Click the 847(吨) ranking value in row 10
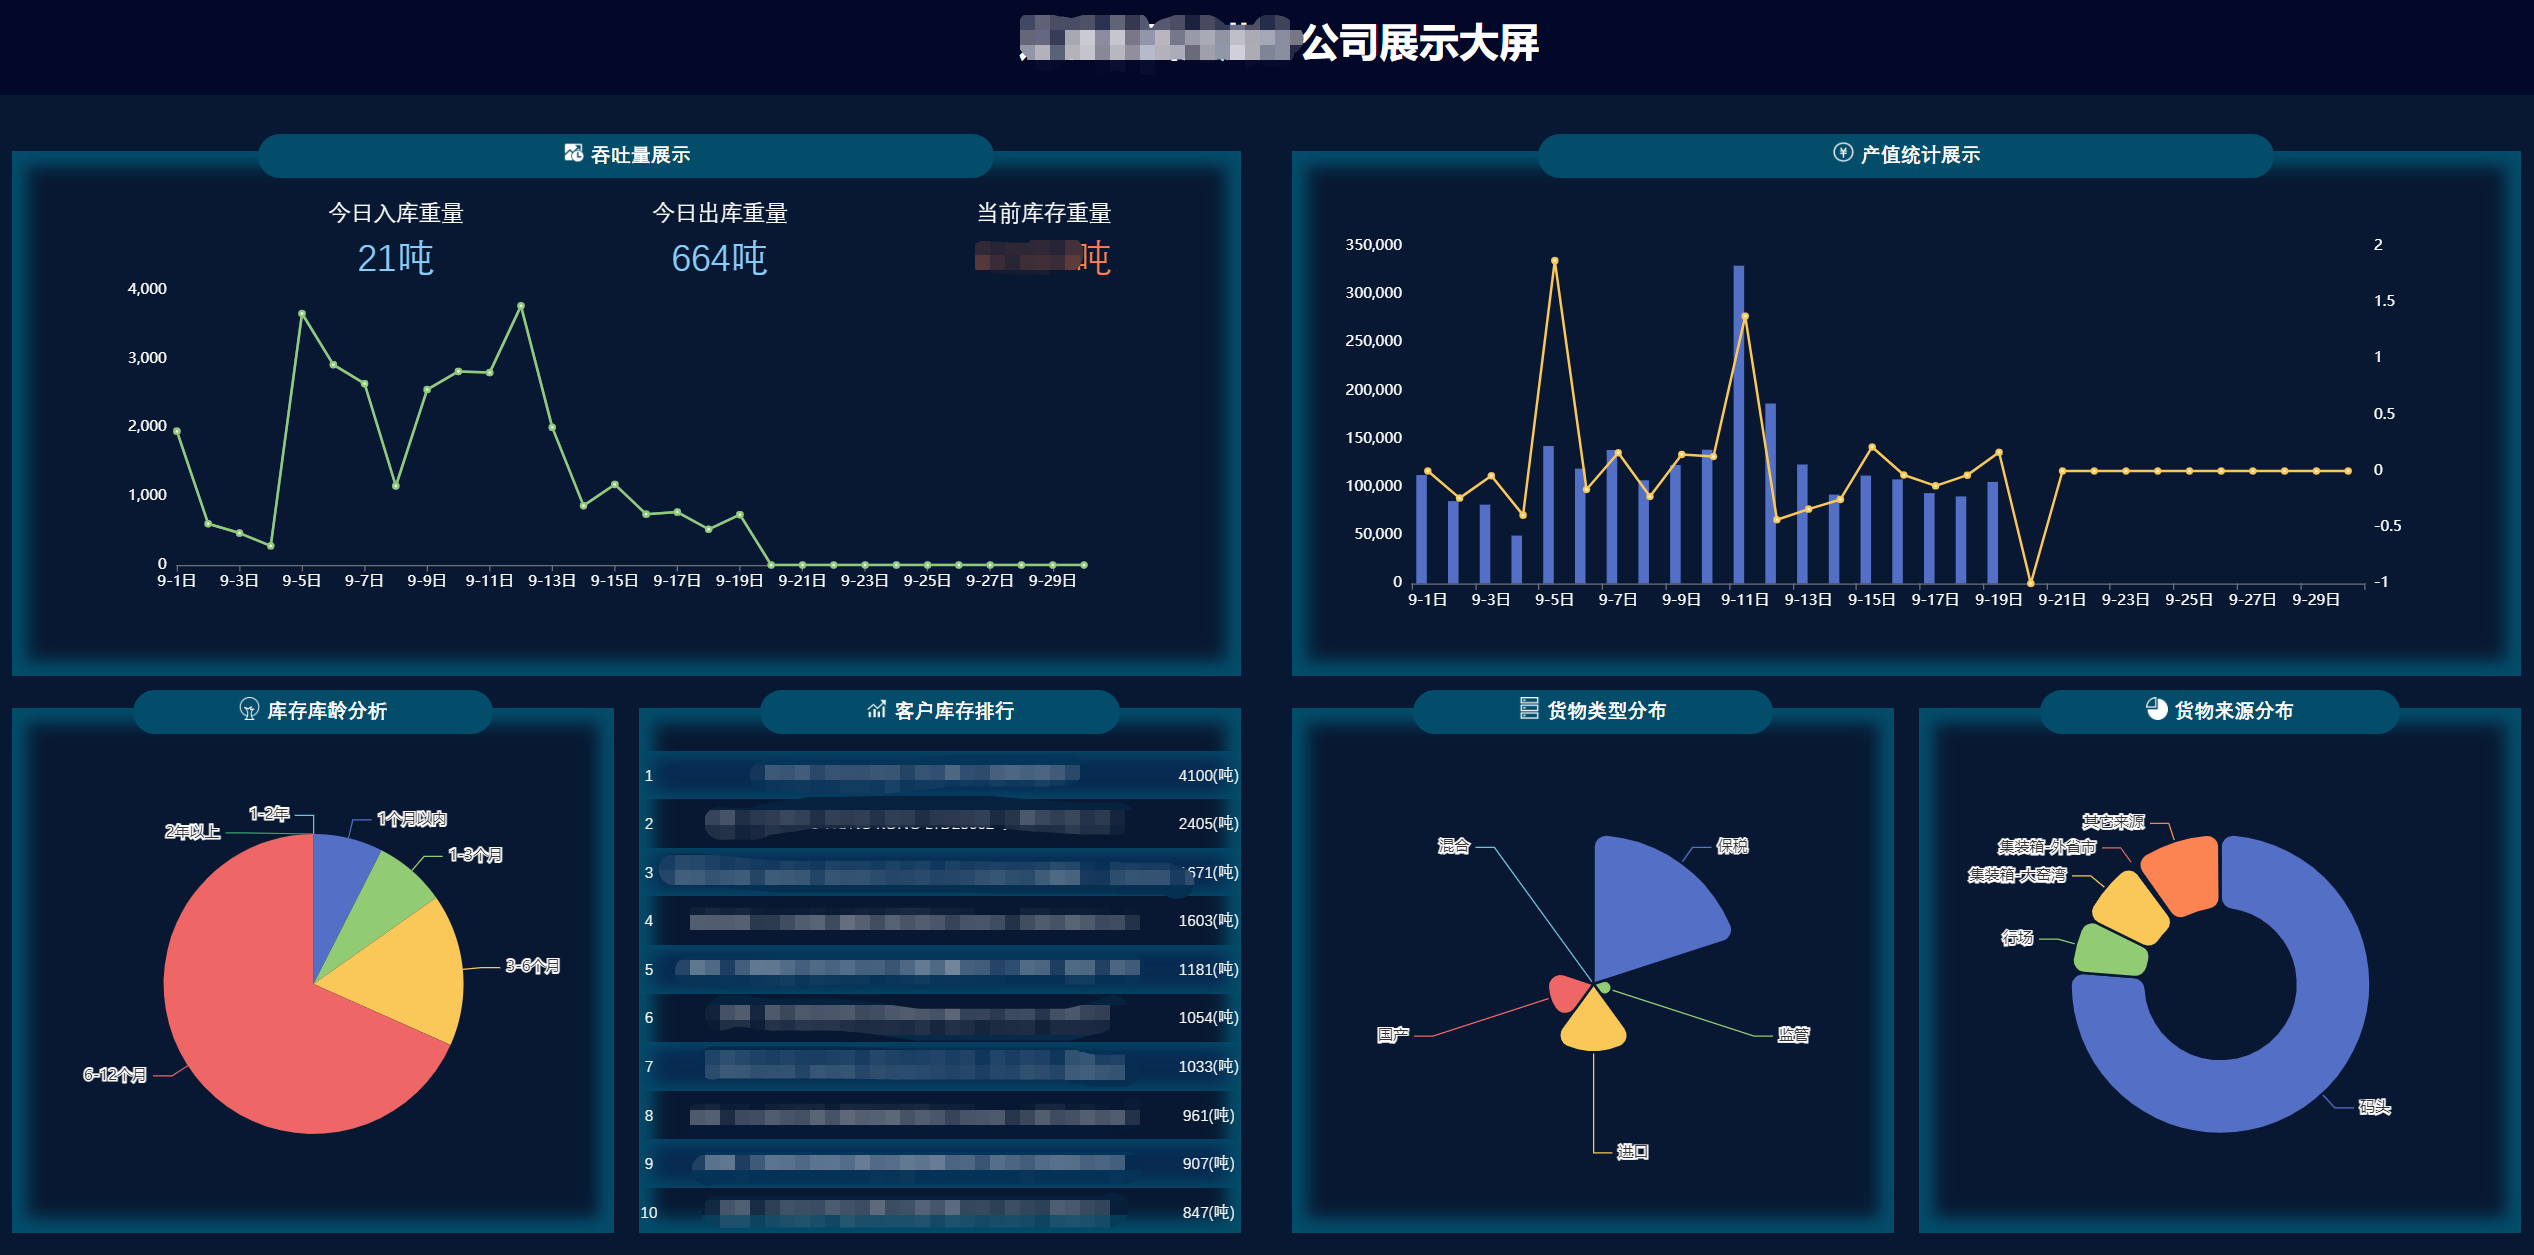Image resolution: width=2534 pixels, height=1255 pixels. coord(1208,1213)
